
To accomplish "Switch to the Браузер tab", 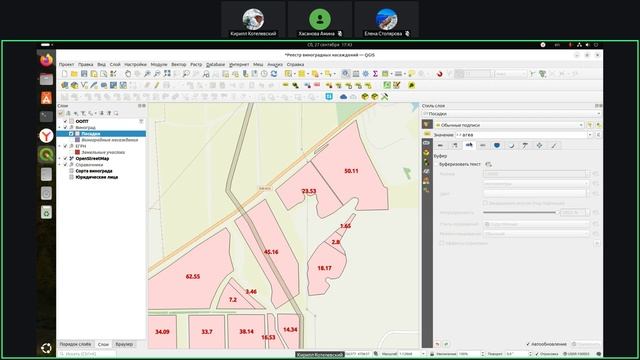I will coord(124,344).
